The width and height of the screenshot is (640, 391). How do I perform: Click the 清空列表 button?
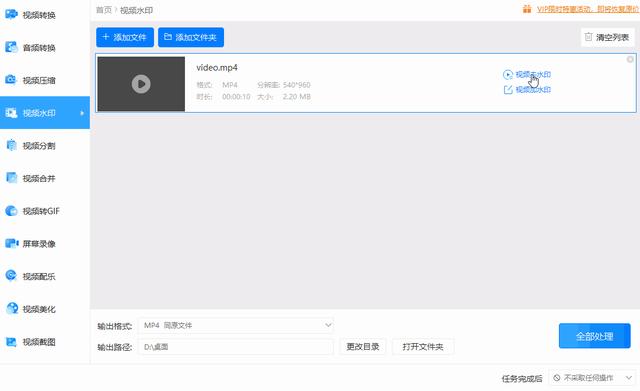coord(607,37)
